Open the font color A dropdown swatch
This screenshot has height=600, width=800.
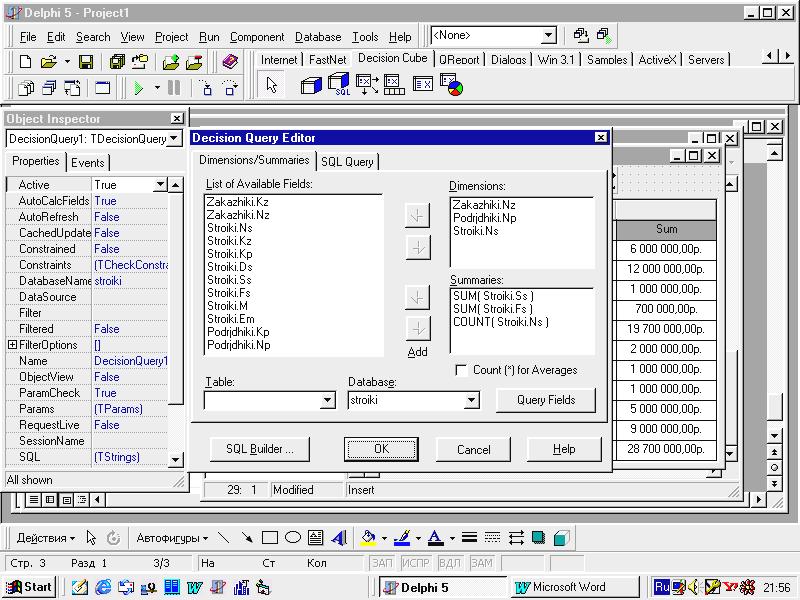pyautogui.click(x=452, y=538)
